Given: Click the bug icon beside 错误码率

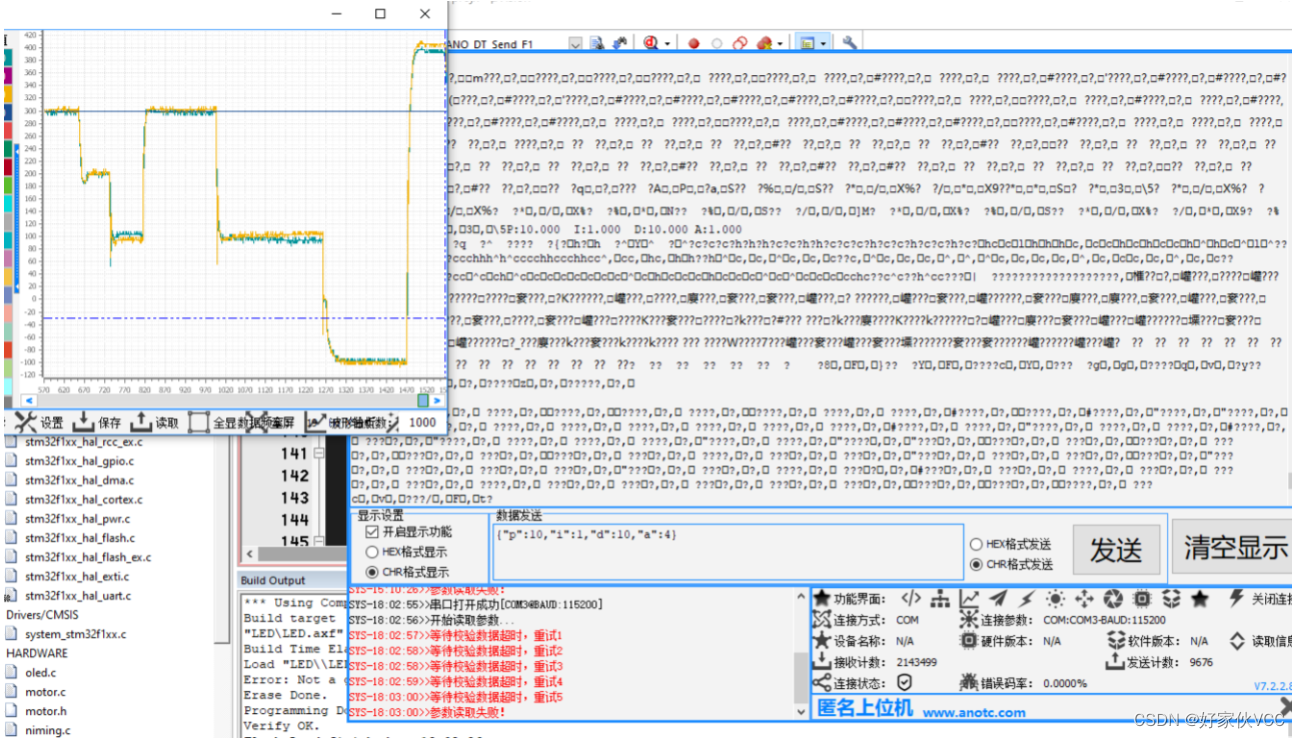Looking at the screenshot, I should pyautogui.click(x=968, y=682).
